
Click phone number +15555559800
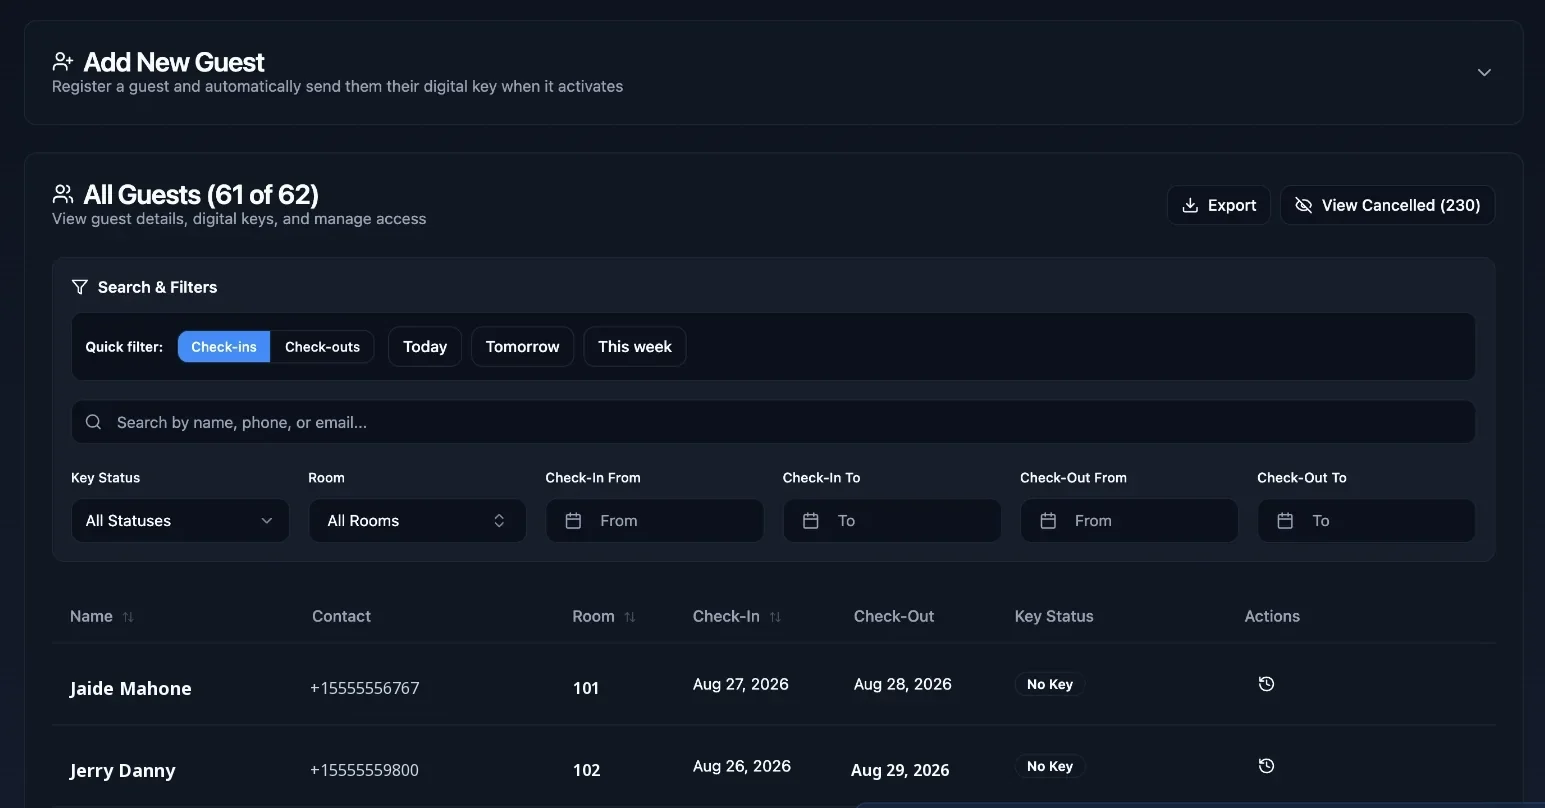365,770
